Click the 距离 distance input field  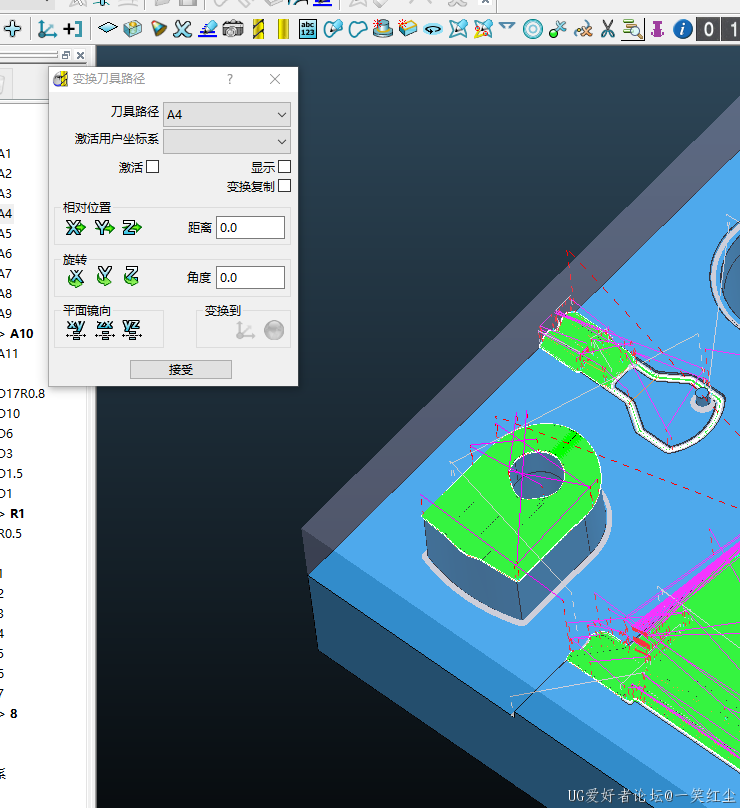click(250, 227)
